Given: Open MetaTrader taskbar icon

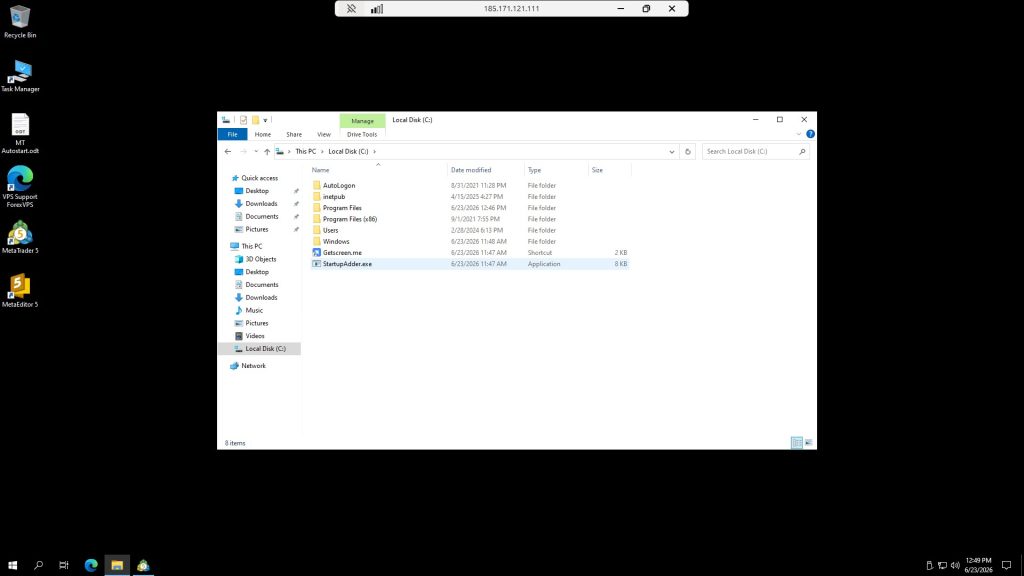Looking at the screenshot, I should click(143, 565).
